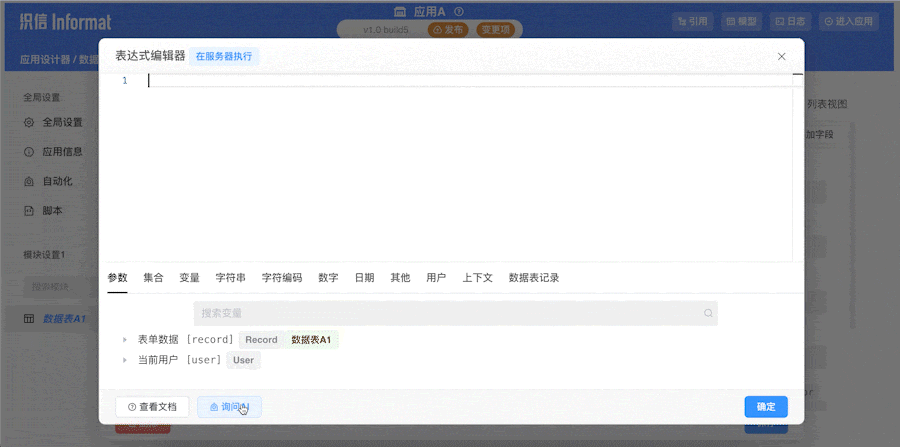The height and width of the screenshot is (447, 900).
Task: Click the help icon beside 应用A title
Action: (x=458, y=12)
